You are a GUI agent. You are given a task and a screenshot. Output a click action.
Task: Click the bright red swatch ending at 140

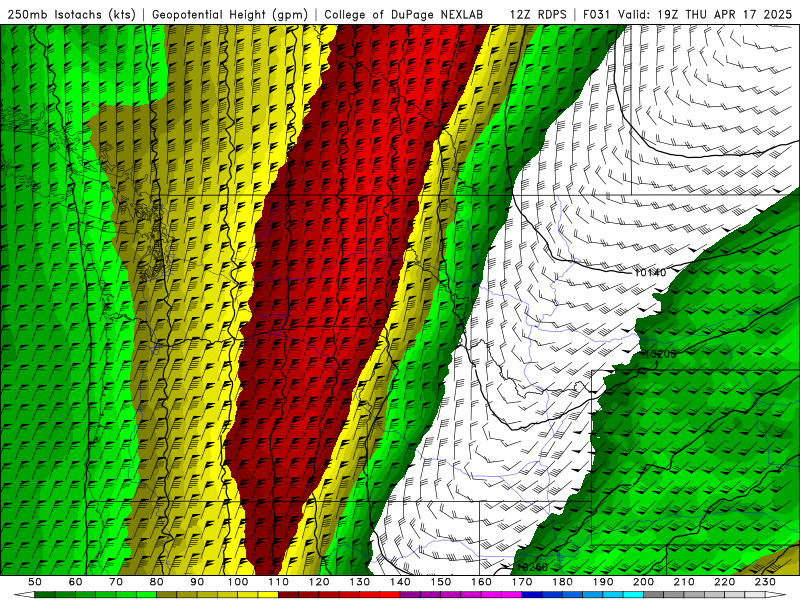coord(390,595)
